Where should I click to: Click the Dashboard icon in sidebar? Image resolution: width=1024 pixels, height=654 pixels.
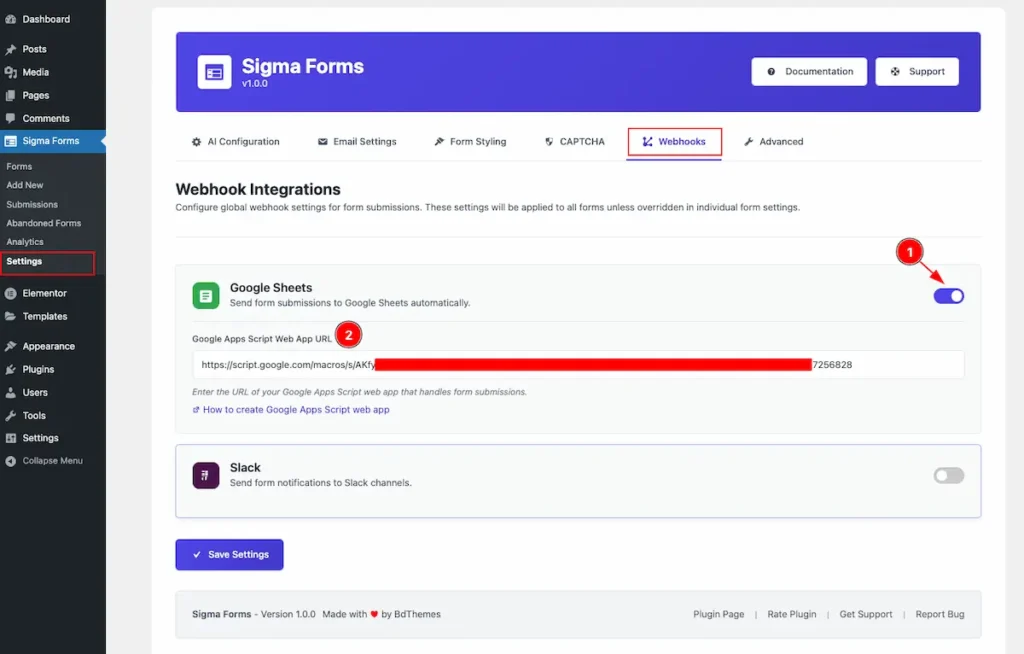[x=10, y=20]
